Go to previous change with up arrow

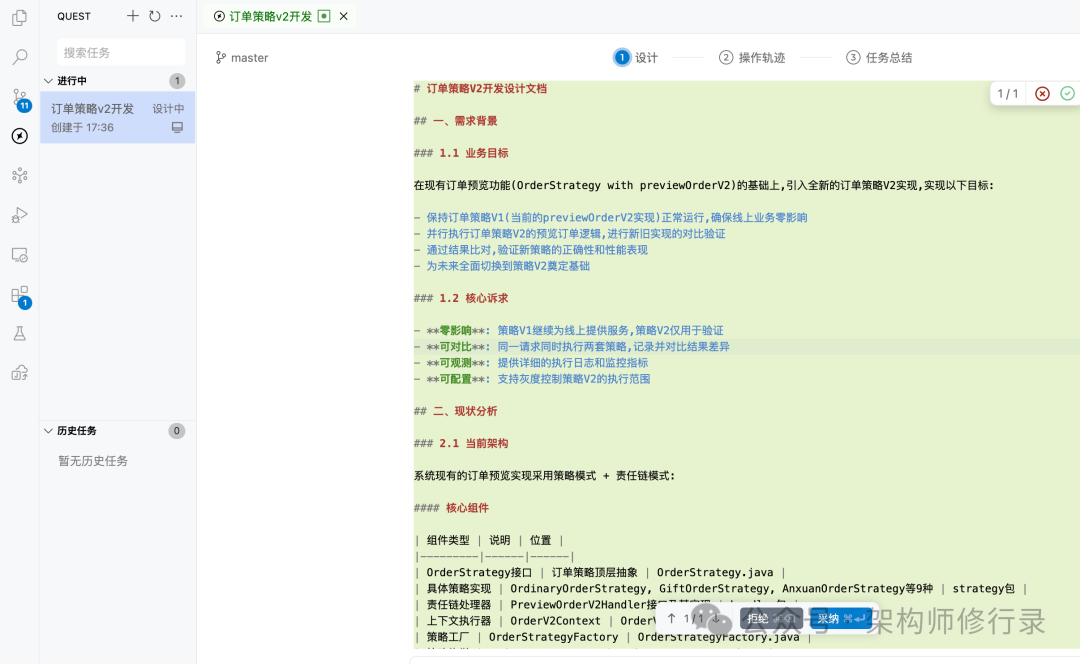(x=672, y=619)
